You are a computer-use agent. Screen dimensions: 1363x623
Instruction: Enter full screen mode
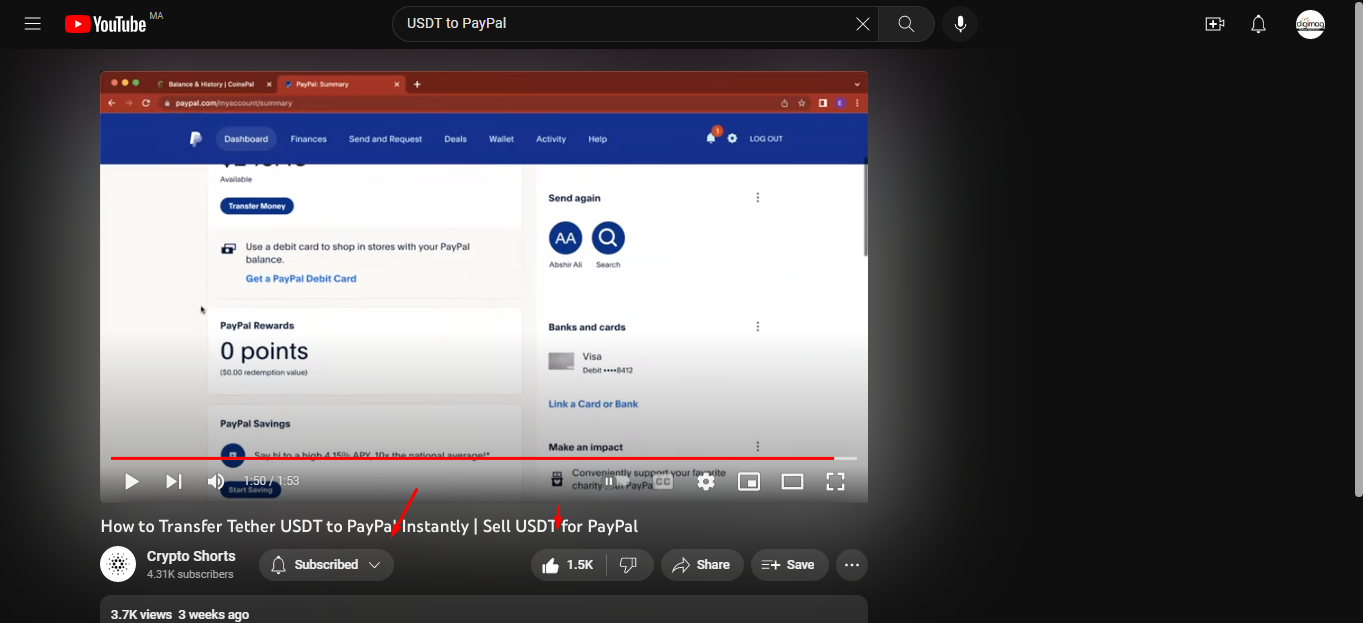click(x=835, y=482)
